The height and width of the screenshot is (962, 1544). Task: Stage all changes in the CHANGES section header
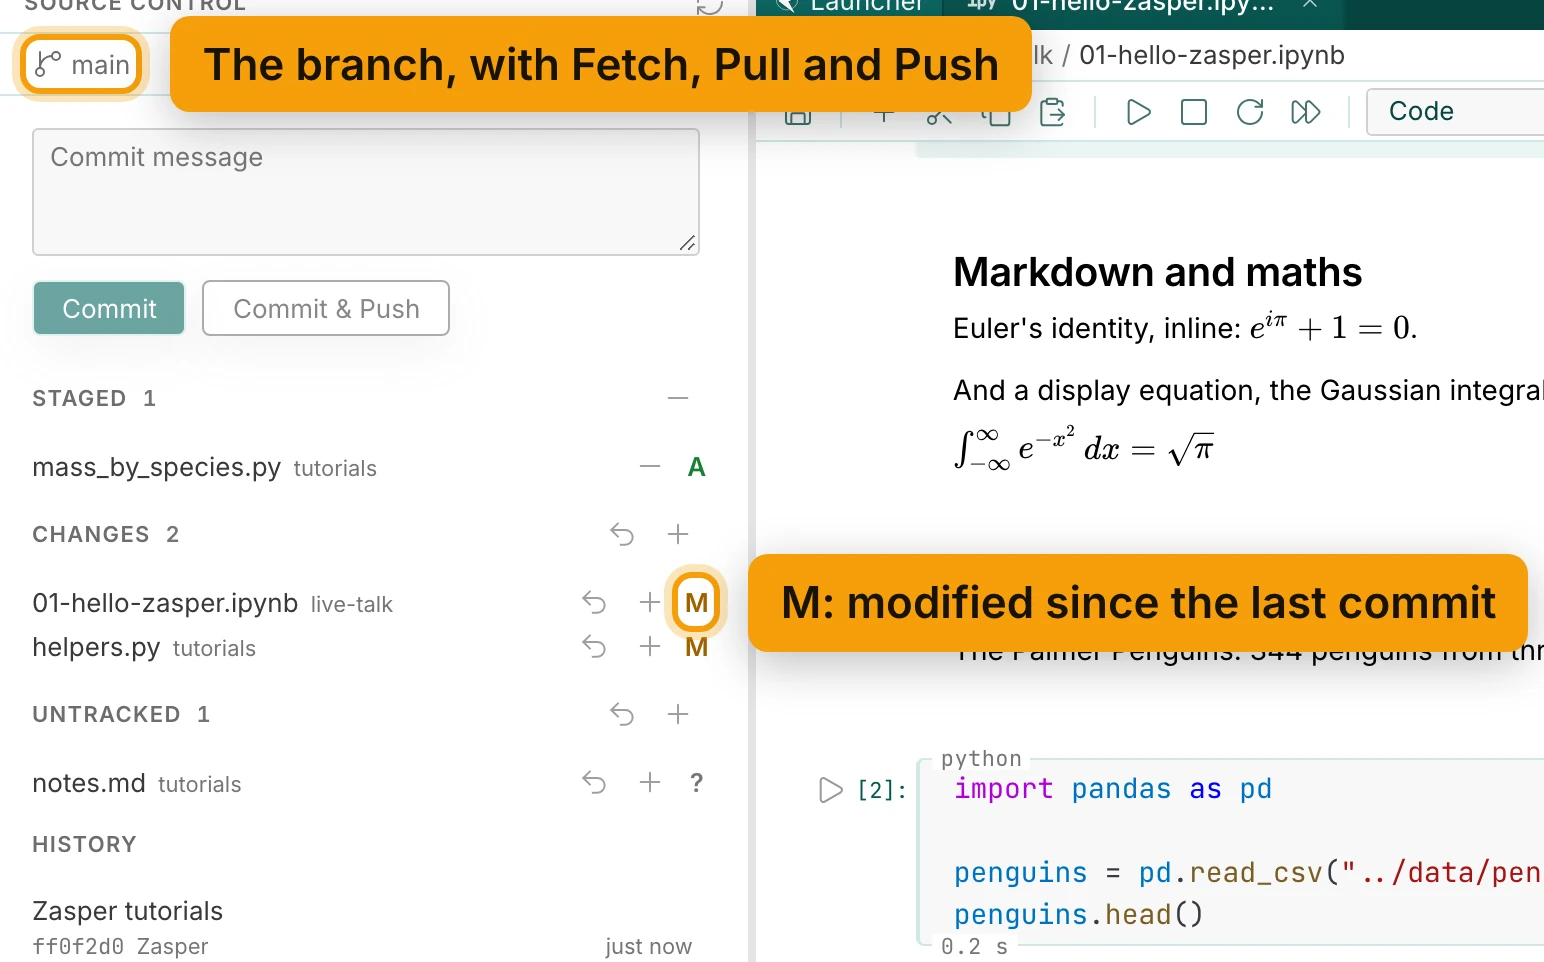point(678,534)
